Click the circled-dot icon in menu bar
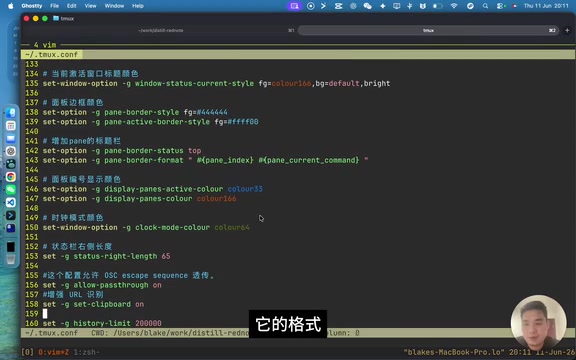Image resolution: width=576 pixels, height=360 pixels. click(311, 6)
